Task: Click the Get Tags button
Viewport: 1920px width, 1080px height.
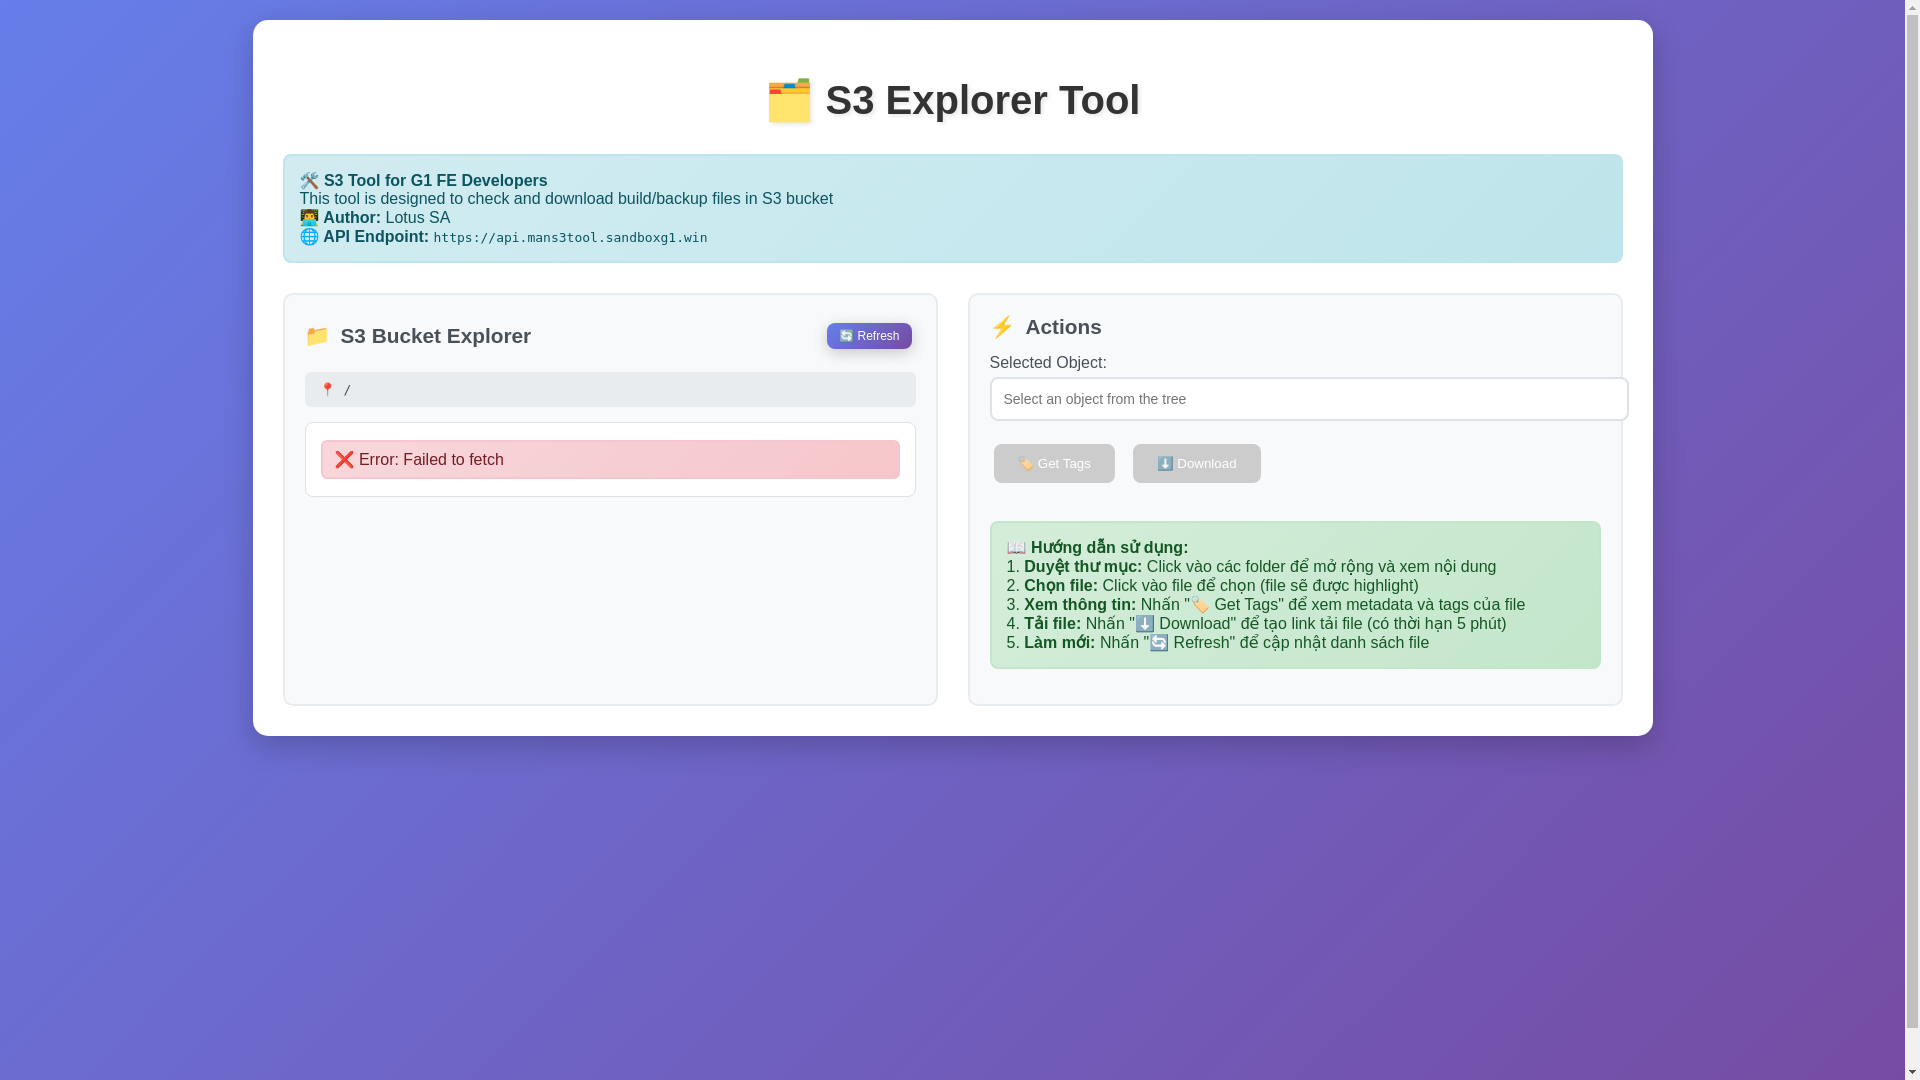Action: (x=1054, y=463)
